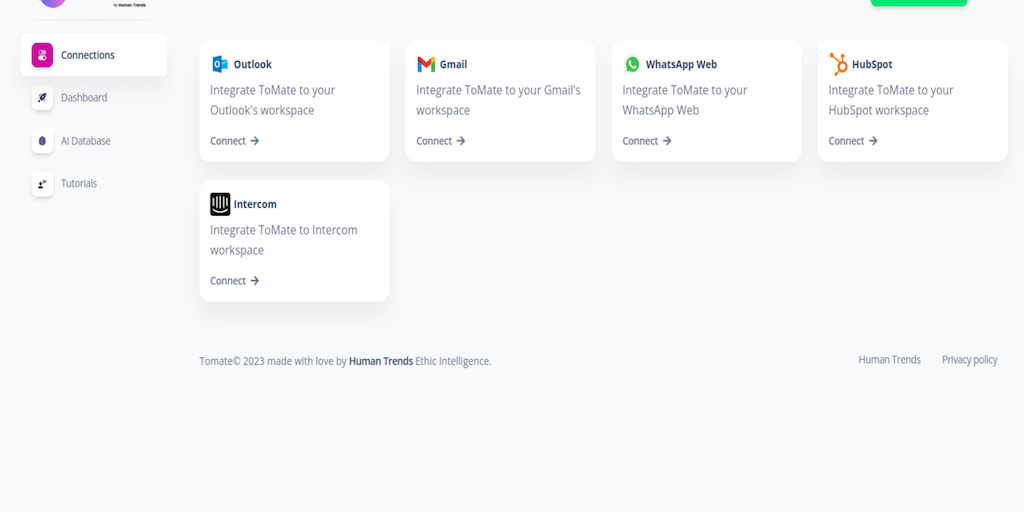Click the Outlook logo icon

coord(219,64)
